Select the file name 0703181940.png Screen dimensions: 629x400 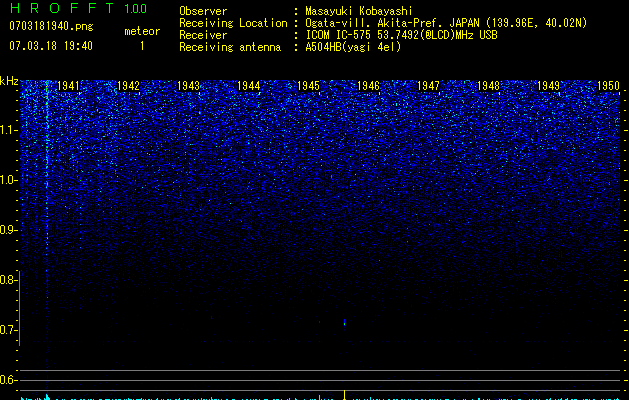[51, 26]
